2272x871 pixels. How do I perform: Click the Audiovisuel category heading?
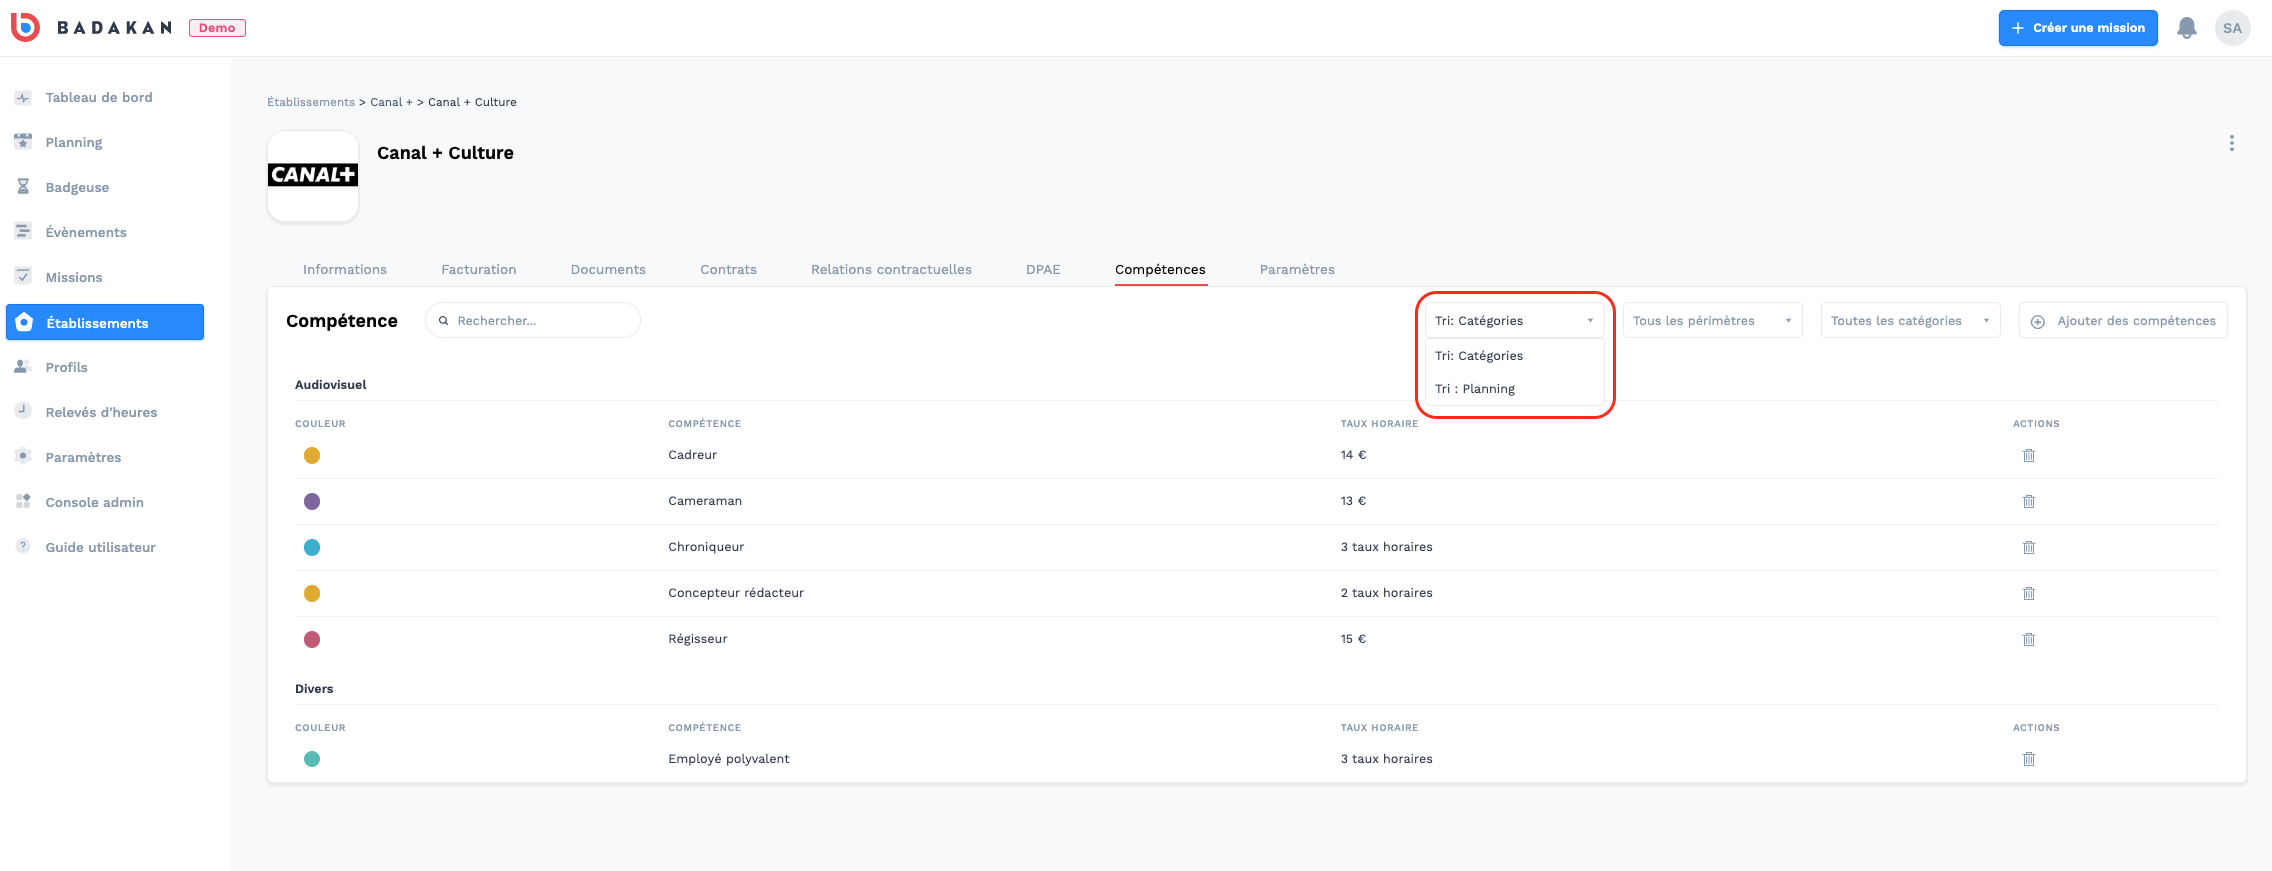(x=331, y=385)
